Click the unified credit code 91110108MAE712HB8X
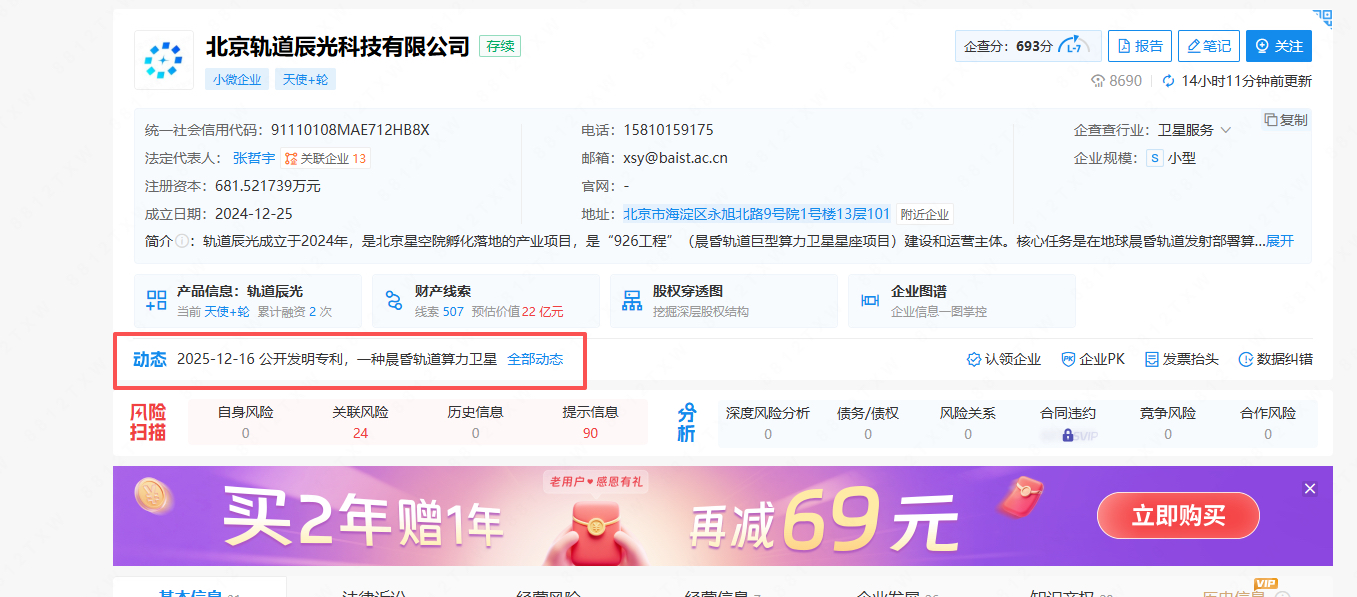The width and height of the screenshot is (1357, 597). point(350,130)
